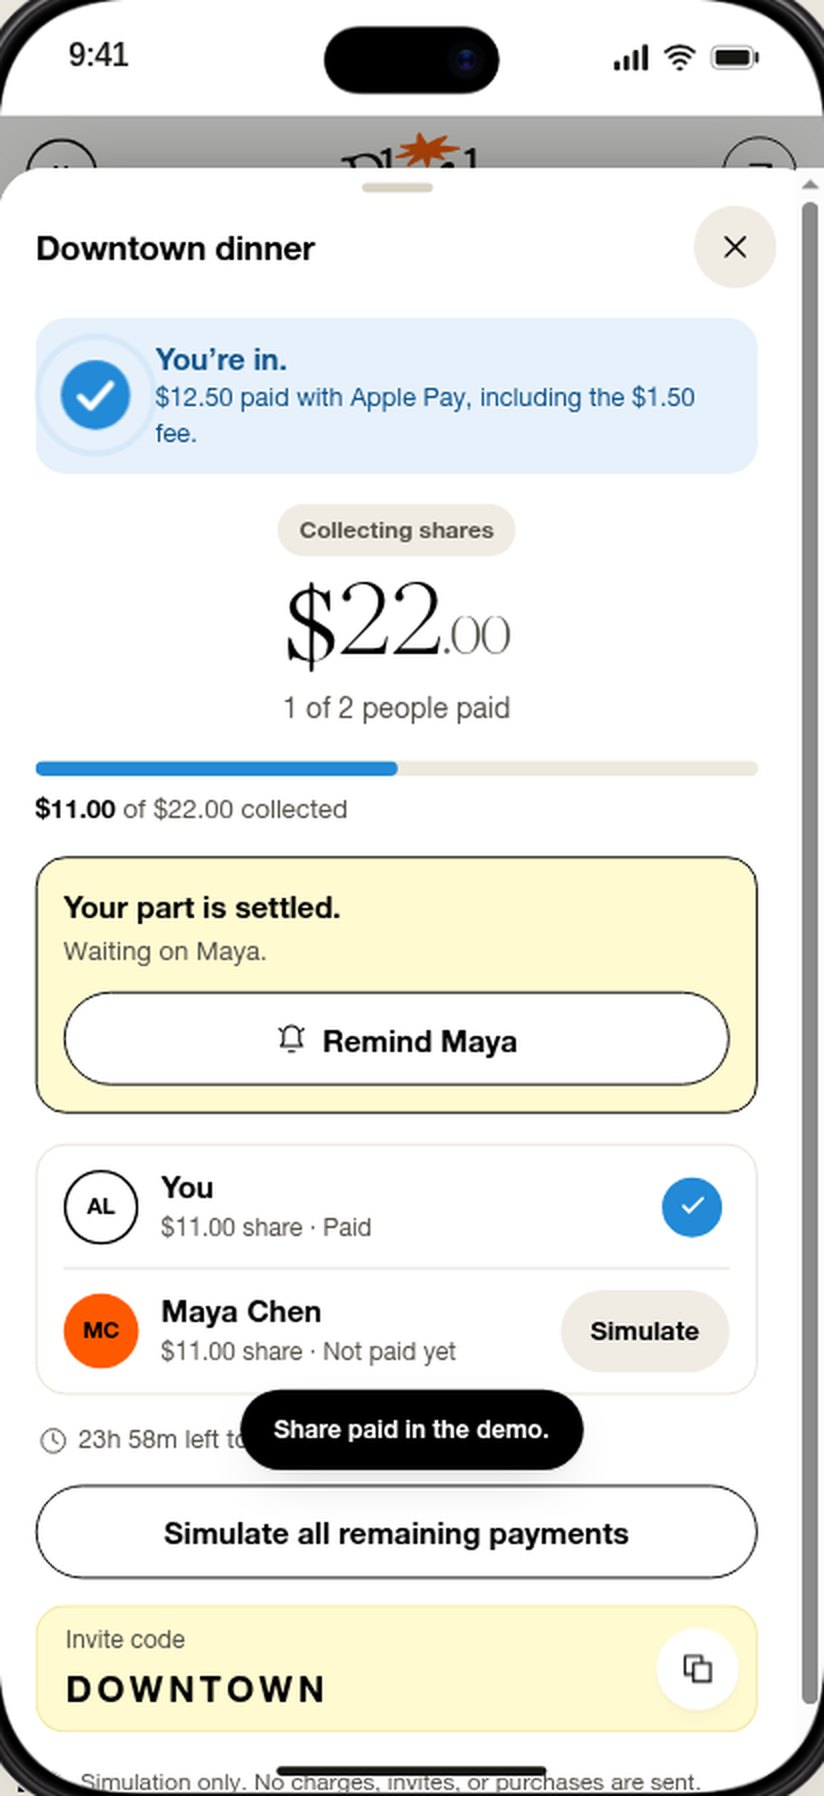The image size is (824, 1796).
Task: Click the collected amount progress bar
Action: point(396,768)
